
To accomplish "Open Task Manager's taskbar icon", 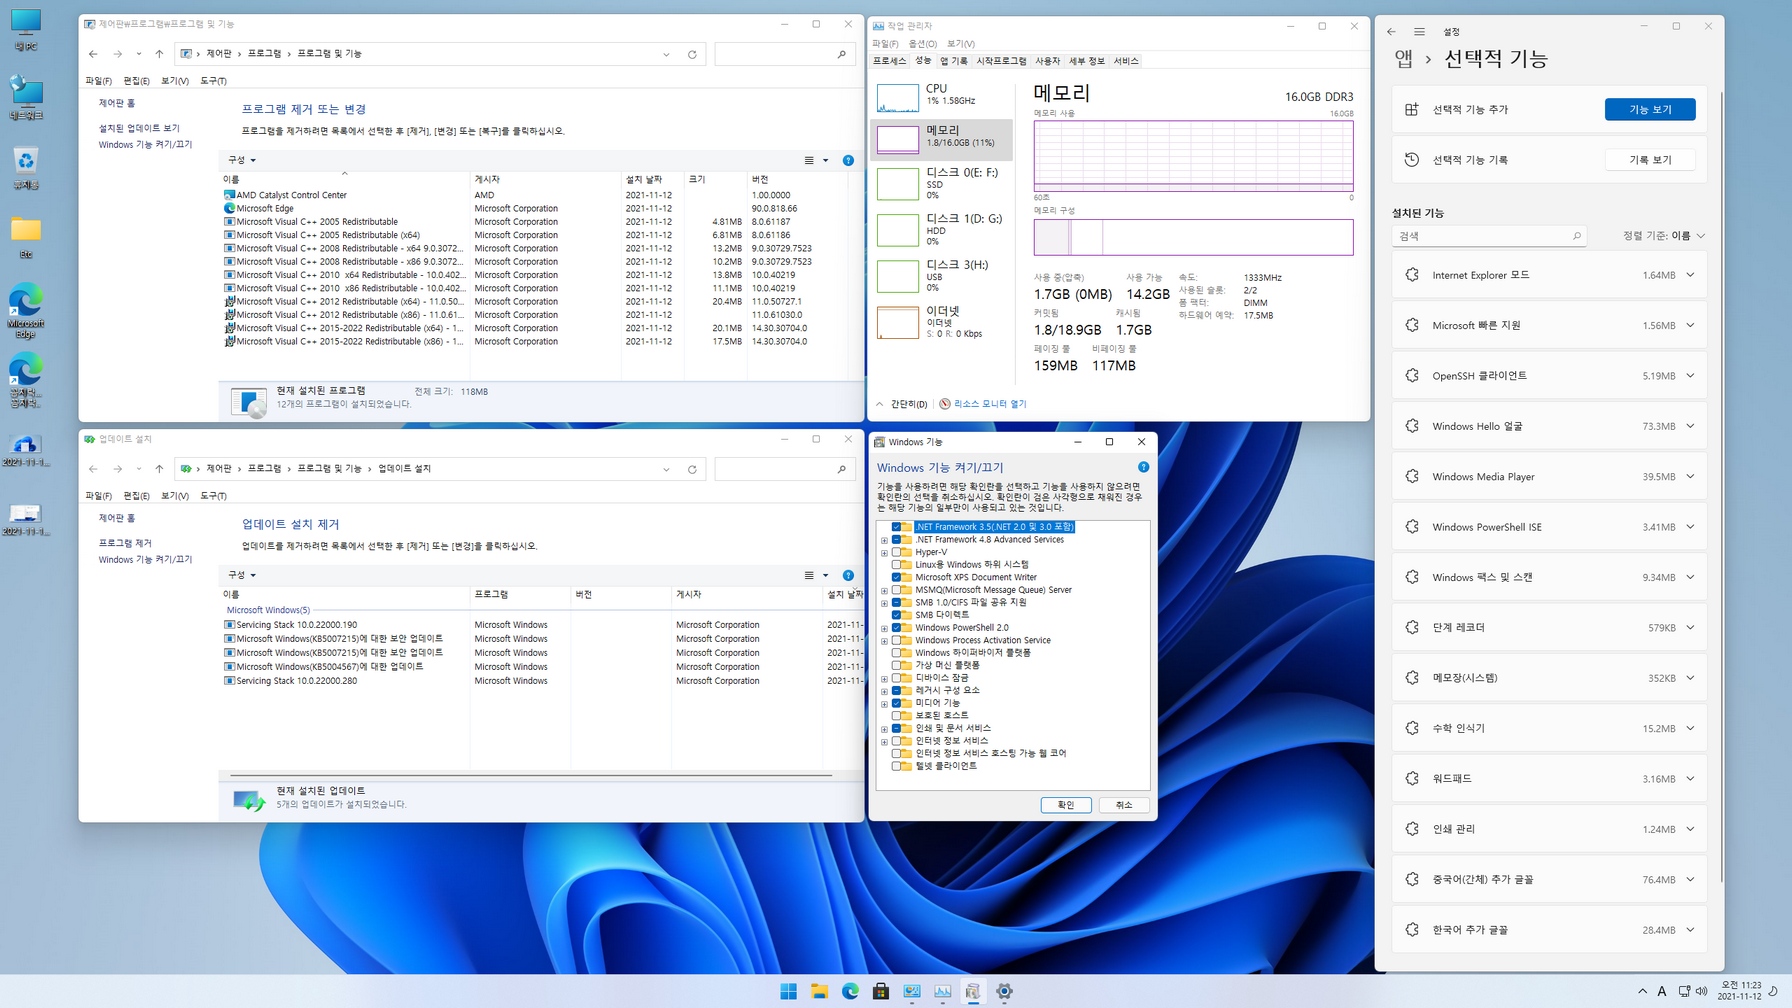I will coord(942,991).
